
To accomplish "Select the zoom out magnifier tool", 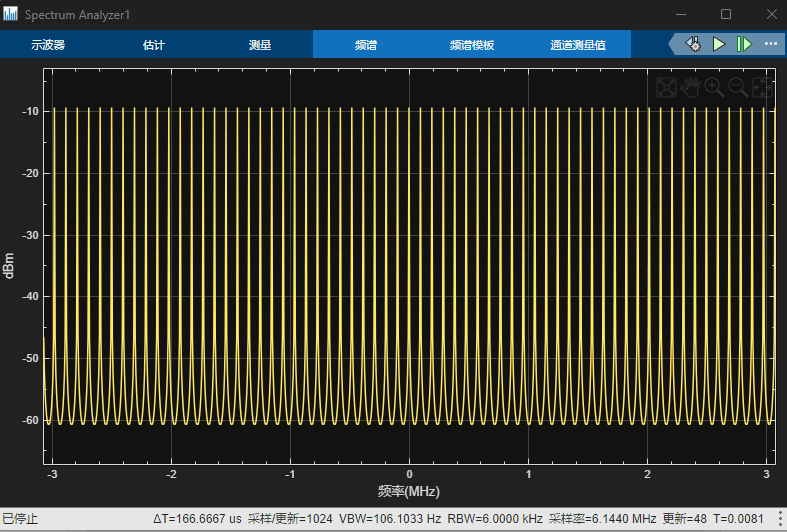I will tap(738, 87).
